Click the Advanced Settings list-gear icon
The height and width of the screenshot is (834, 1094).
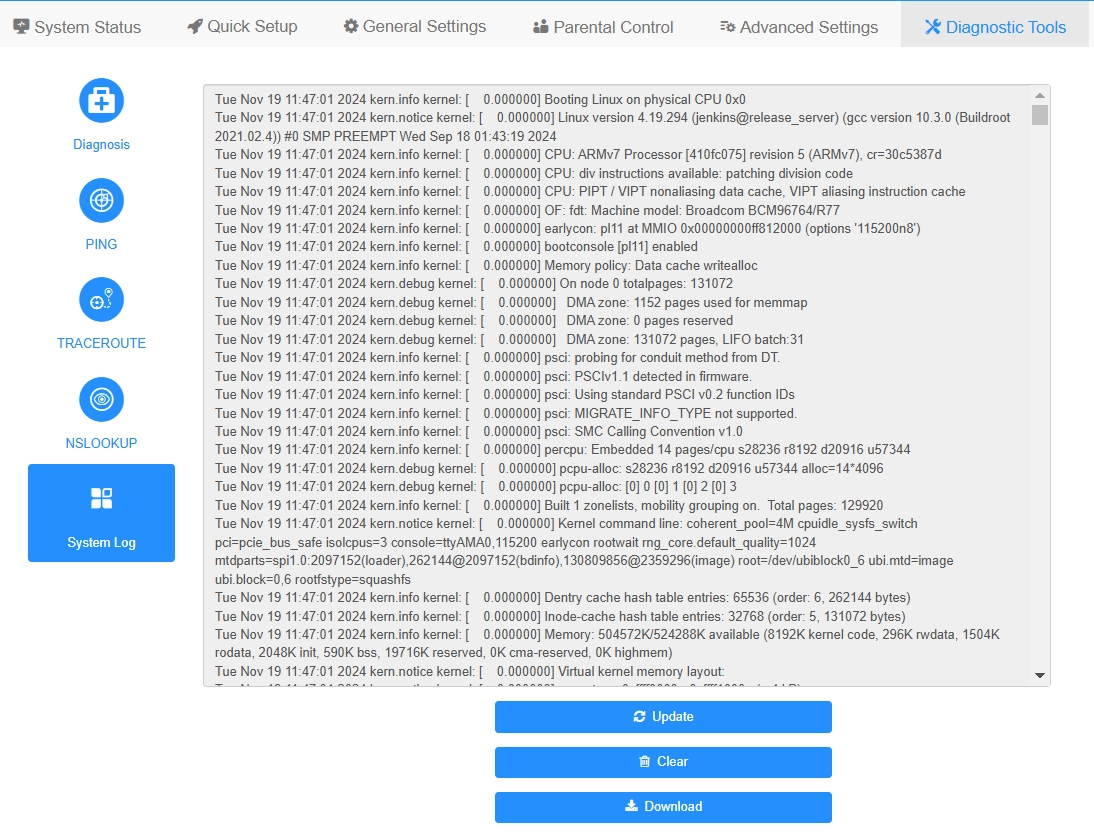728,27
